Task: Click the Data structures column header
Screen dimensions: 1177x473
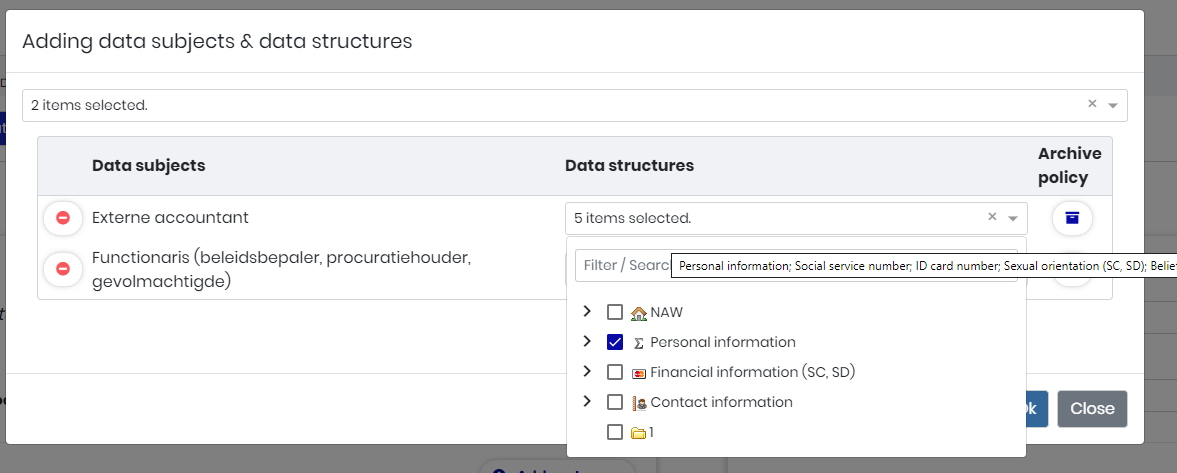Action: [x=630, y=165]
